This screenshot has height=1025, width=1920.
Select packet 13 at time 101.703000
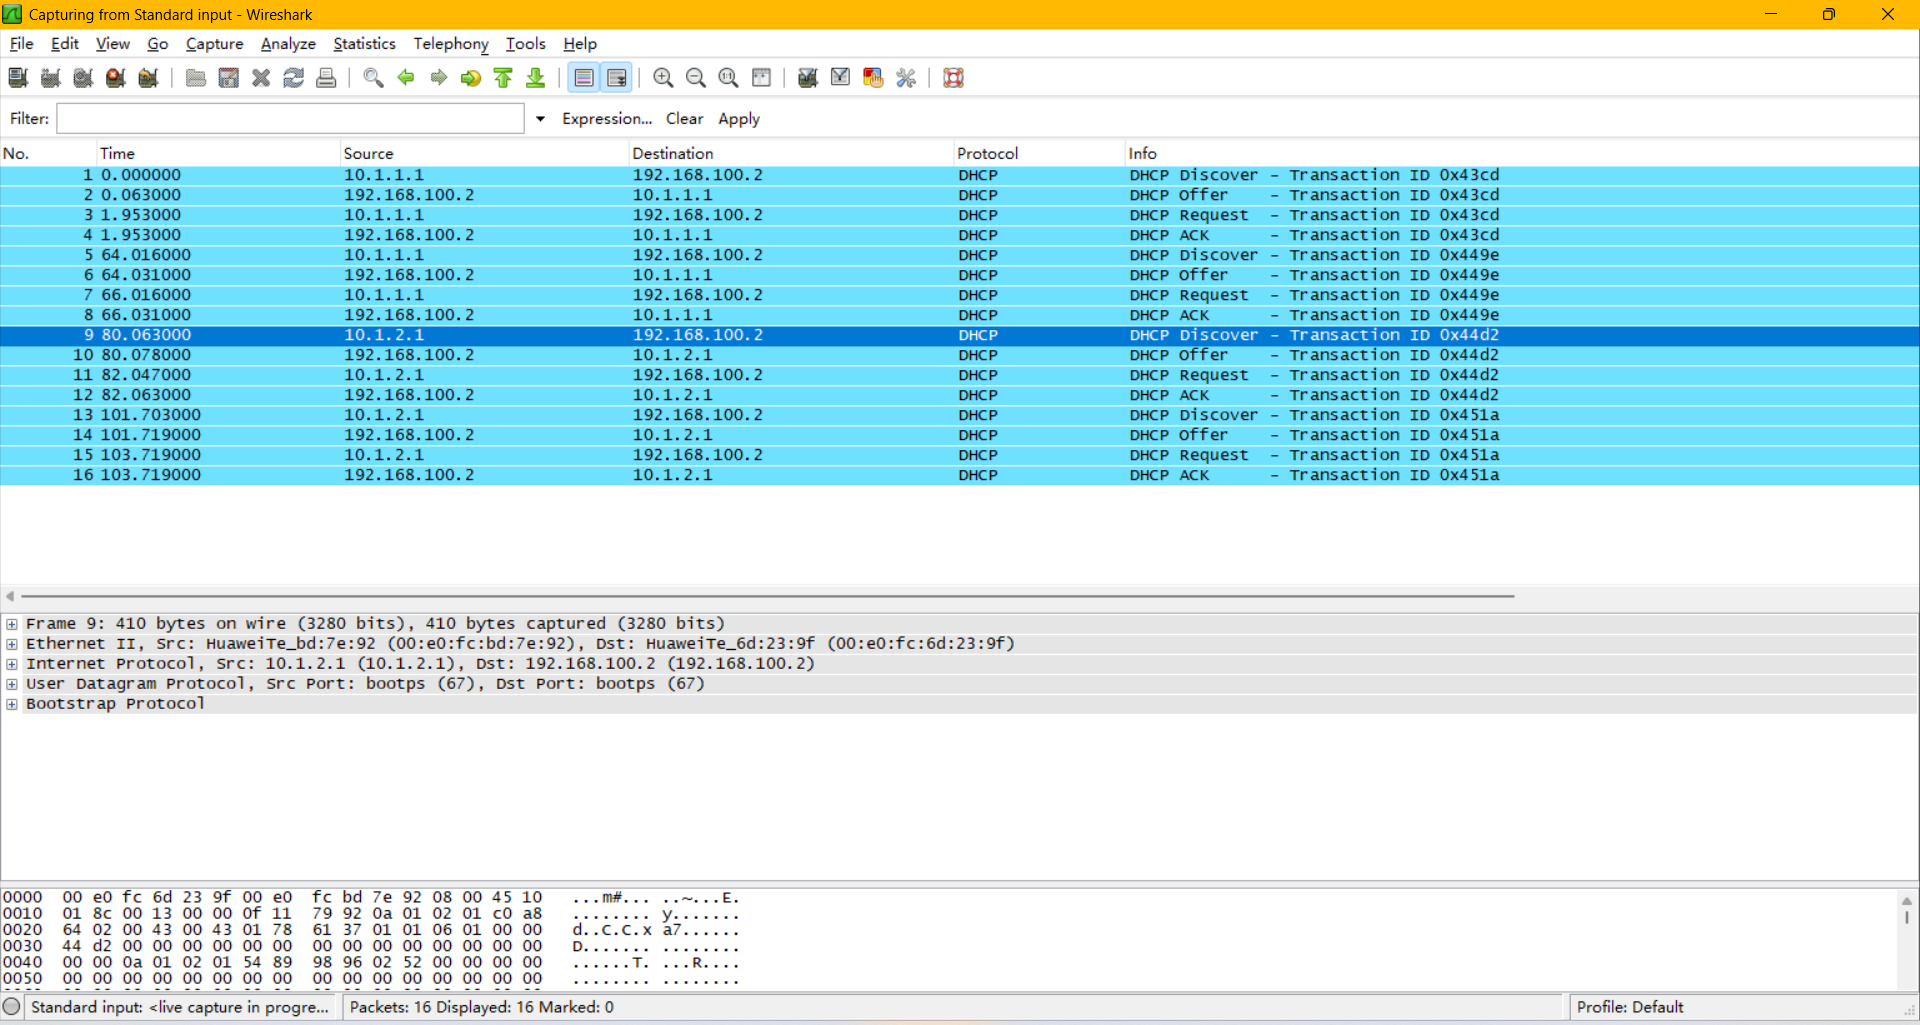[x=959, y=415]
